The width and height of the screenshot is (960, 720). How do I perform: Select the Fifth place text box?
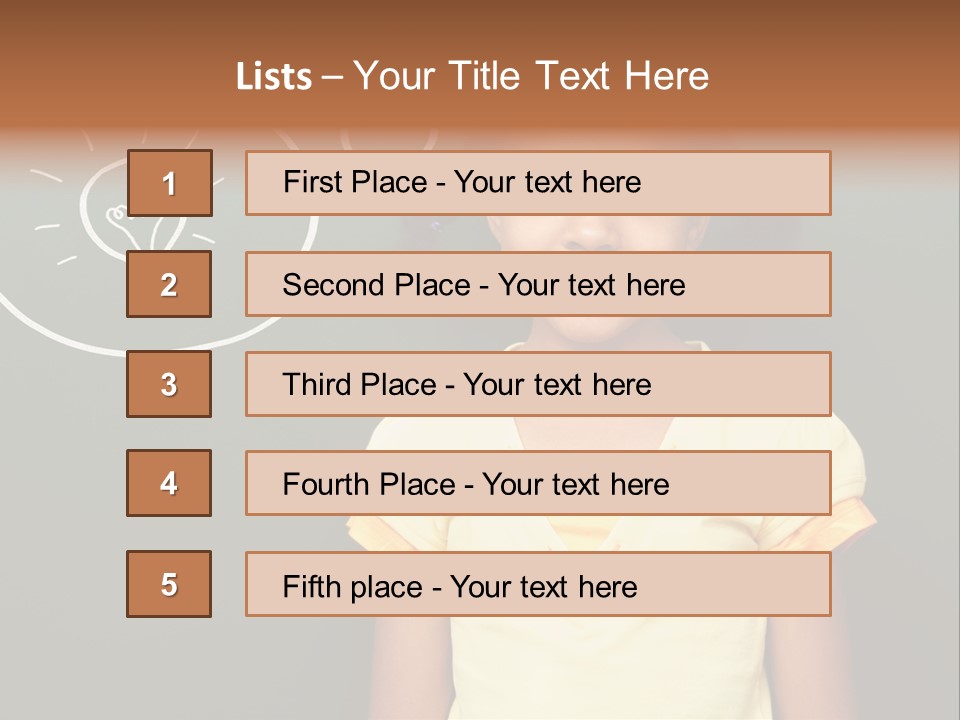click(x=538, y=584)
